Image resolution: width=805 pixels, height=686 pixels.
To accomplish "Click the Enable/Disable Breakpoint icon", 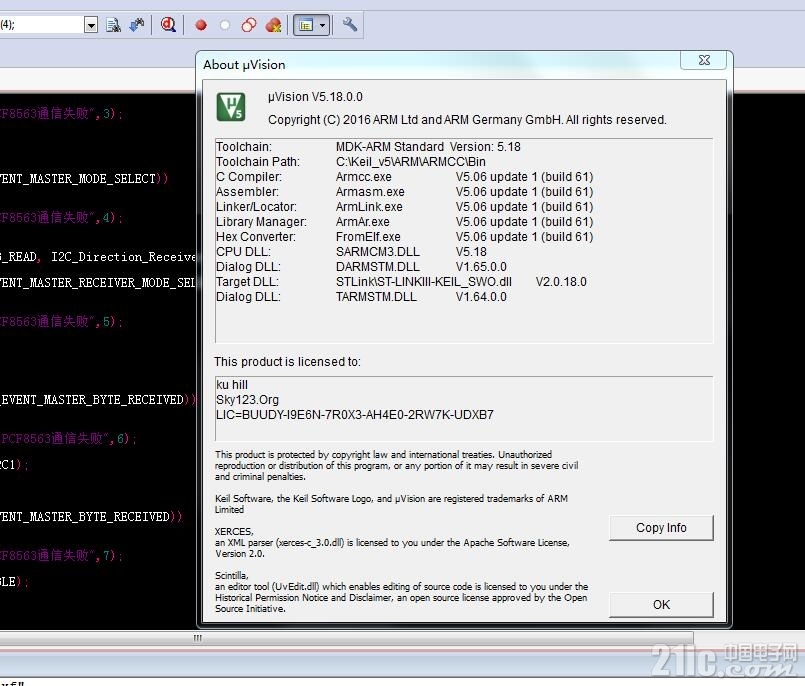I will pos(225,25).
